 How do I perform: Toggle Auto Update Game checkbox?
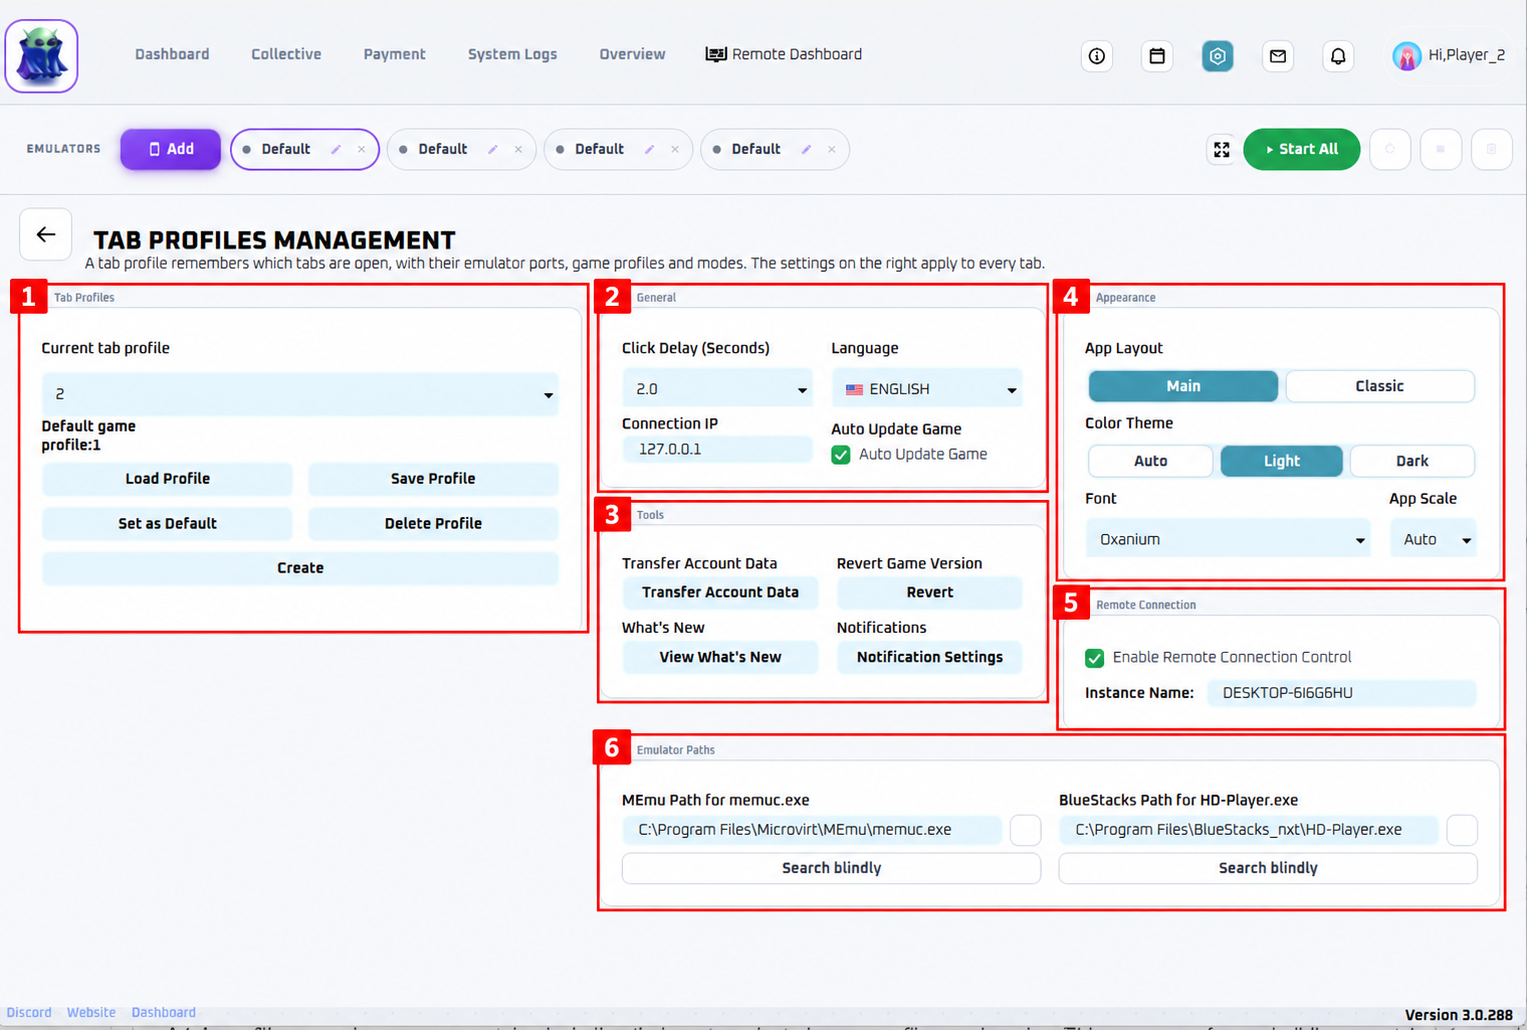pos(841,455)
